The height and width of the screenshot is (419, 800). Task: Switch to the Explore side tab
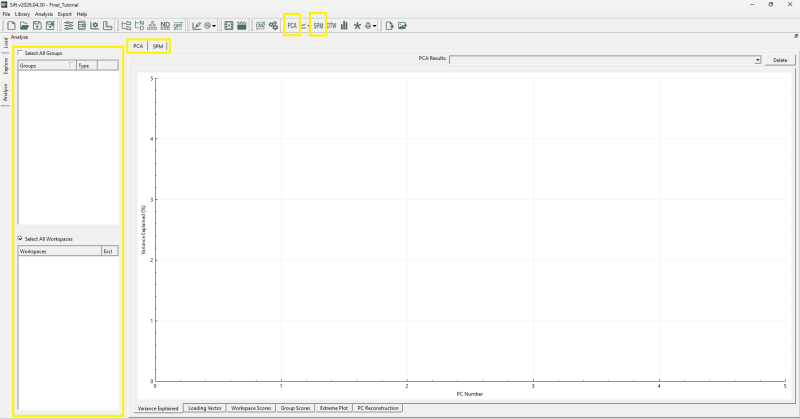[6, 66]
